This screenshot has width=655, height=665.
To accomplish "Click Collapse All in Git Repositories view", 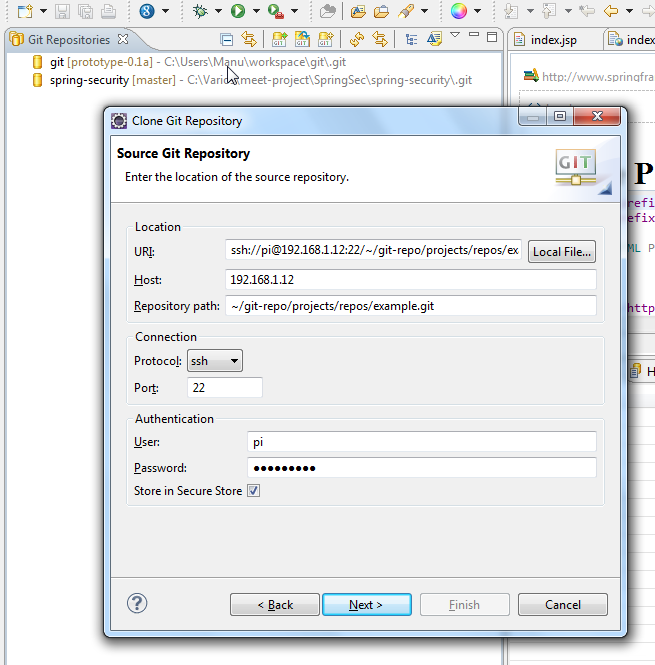I will [x=227, y=39].
